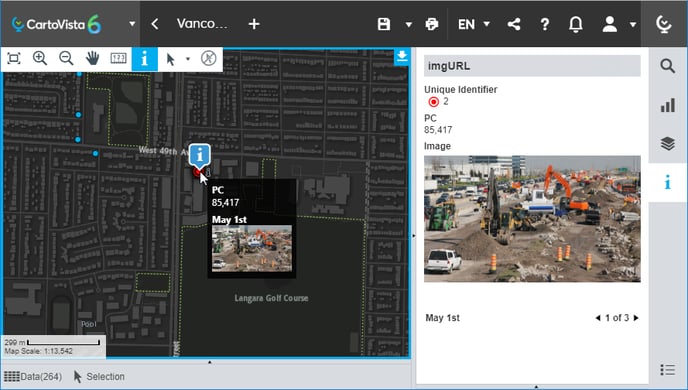Click the CartoVista 6 logo
Image resolution: width=688 pixels, height=390 pixels.
tap(56, 24)
